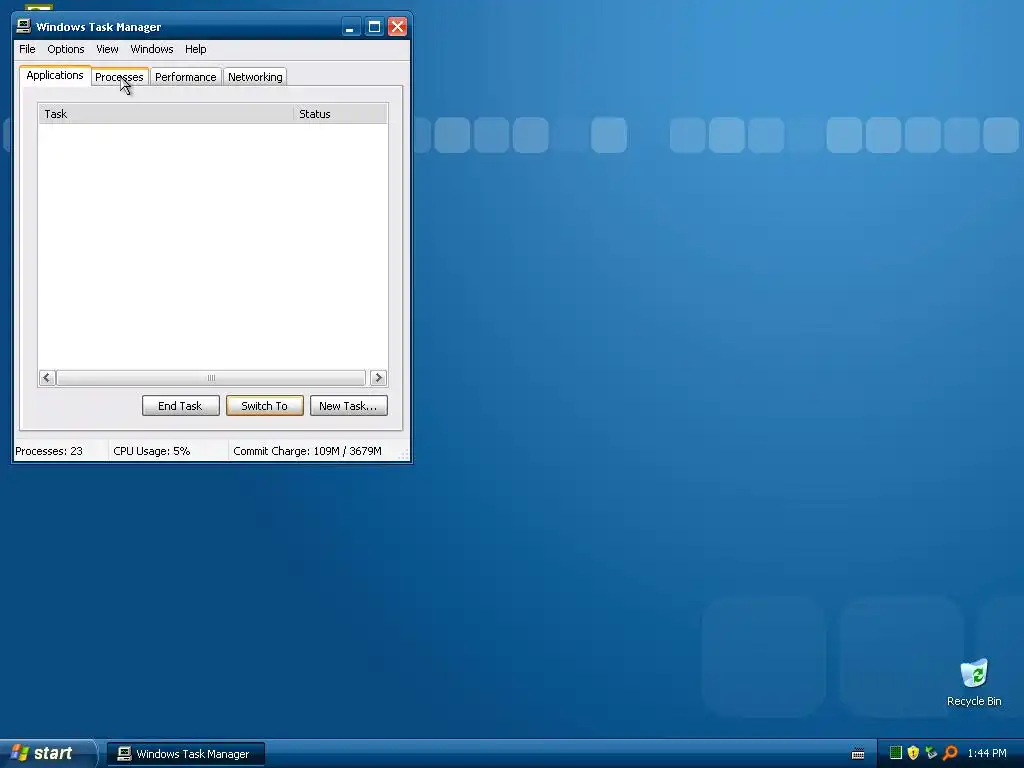This screenshot has height=768, width=1024.
Task: Click the resize grip in Task Manager's status bar
Action: (404, 454)
